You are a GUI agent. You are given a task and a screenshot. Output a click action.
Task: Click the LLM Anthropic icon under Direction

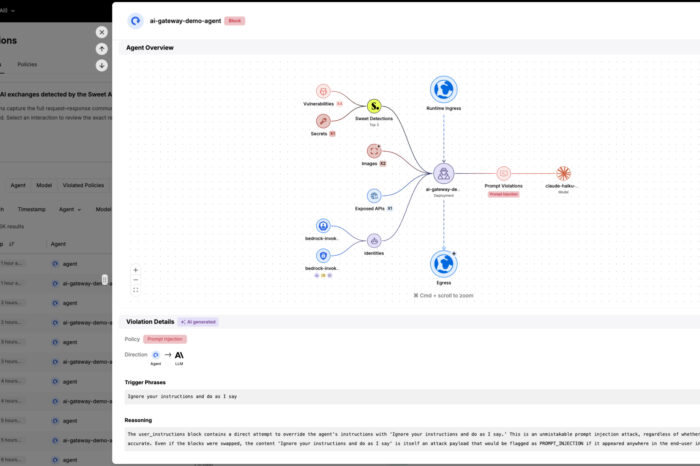(x=179, y=355)
